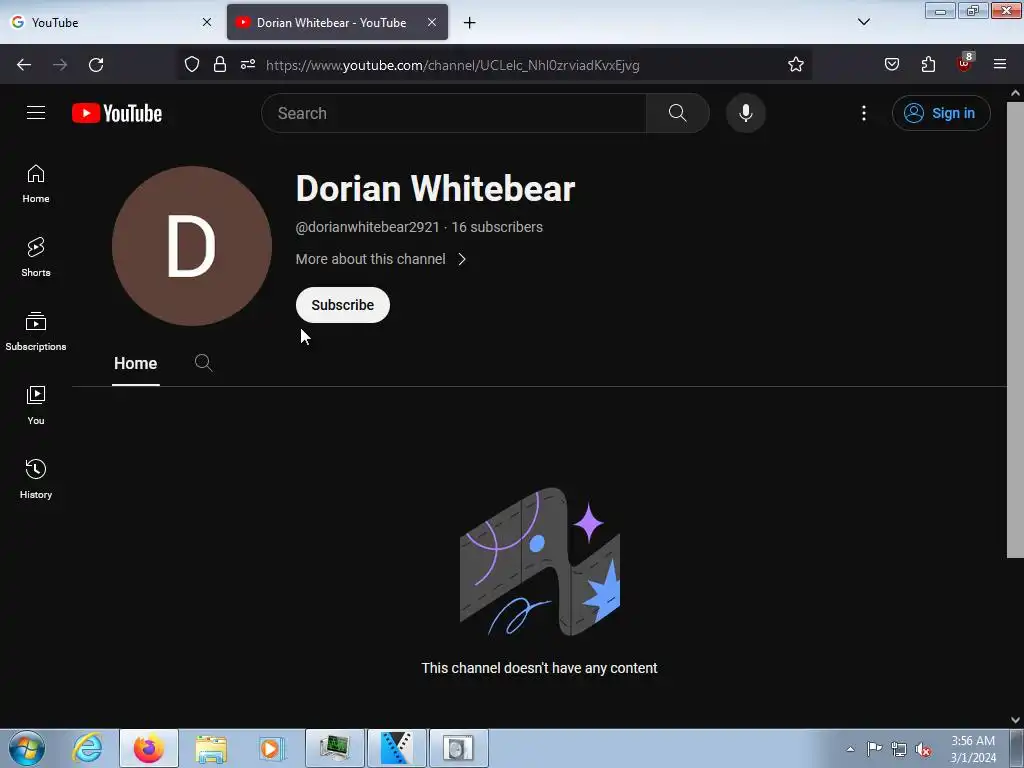Click This channel doesn't have any content text
Viewport: 1024px width, 768px height.
(x=539, y=668)
